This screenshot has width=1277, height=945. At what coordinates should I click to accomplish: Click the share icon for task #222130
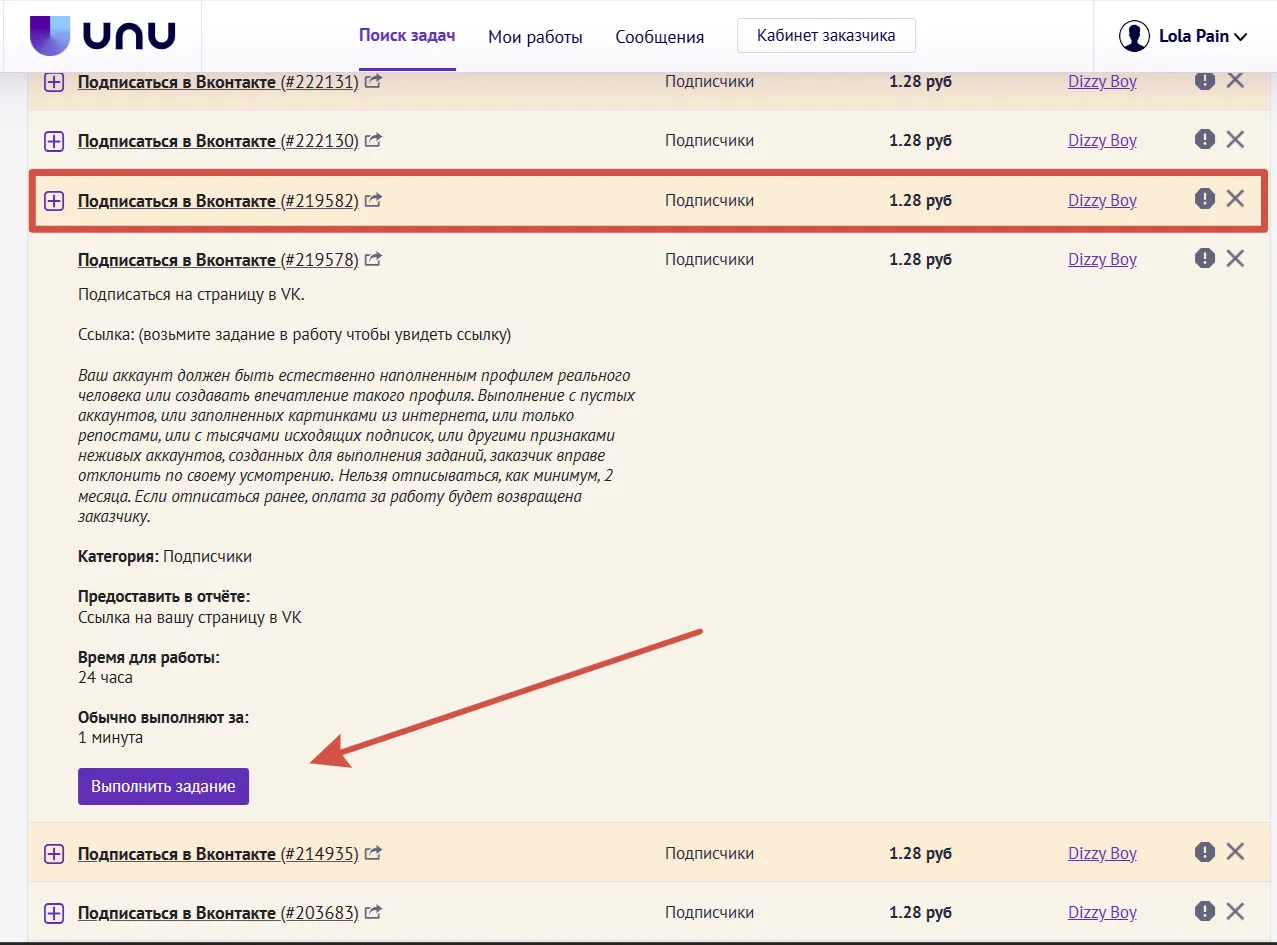pyautogui.click(x=373, y=141)
